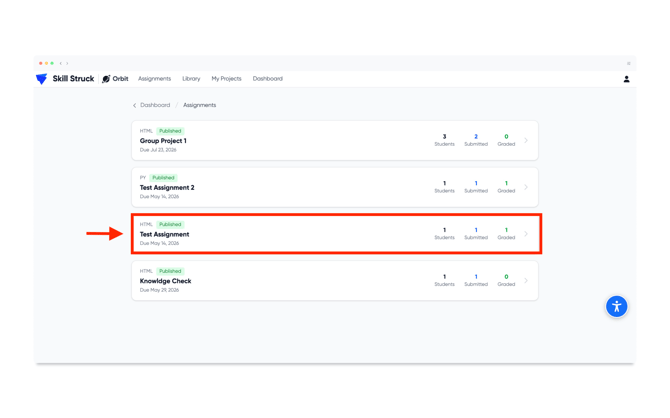Click the browser back arrow
Viewport: 670px width, 418px height.
tap(61, 63)
